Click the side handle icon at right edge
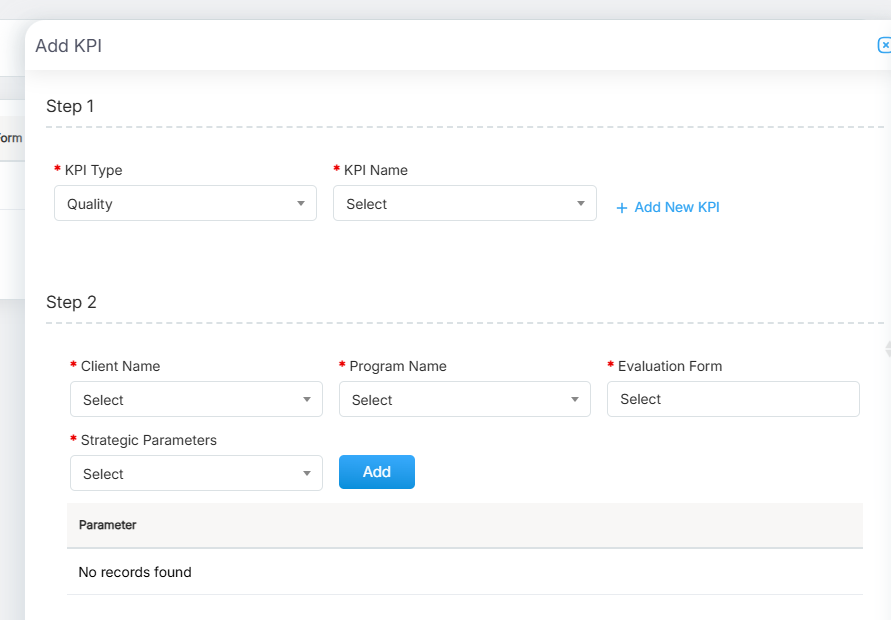Image resolution: width=891 pixels, height=620 pixels. point(887,349)
